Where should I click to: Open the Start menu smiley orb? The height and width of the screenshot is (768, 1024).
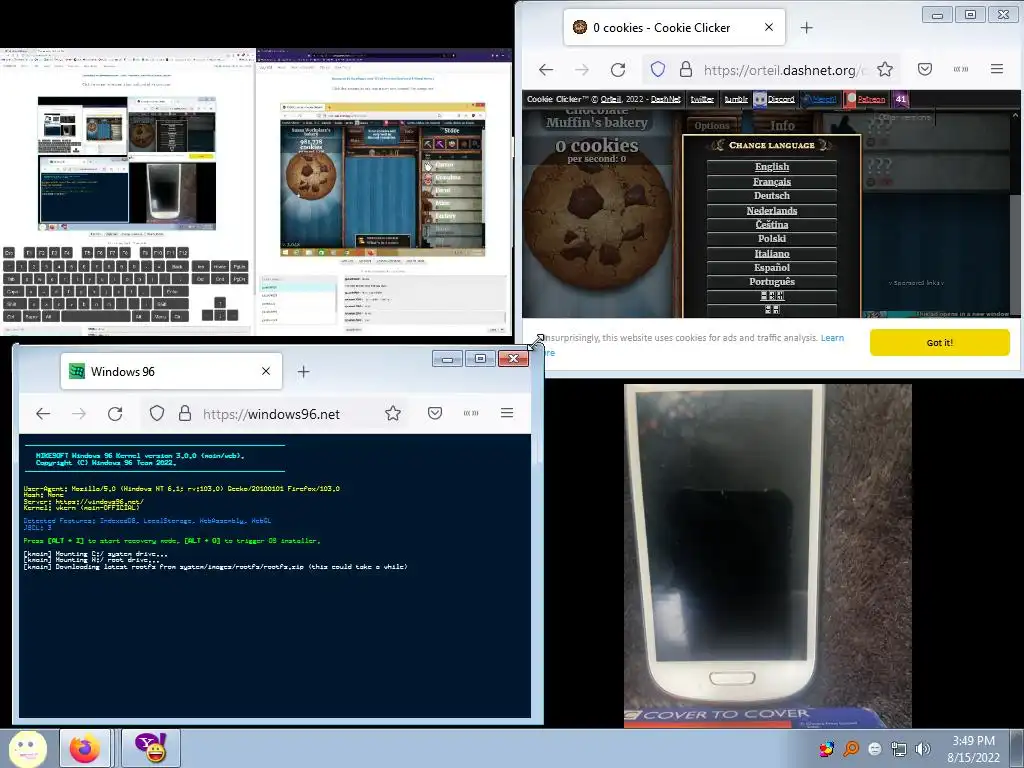(27, 748)
